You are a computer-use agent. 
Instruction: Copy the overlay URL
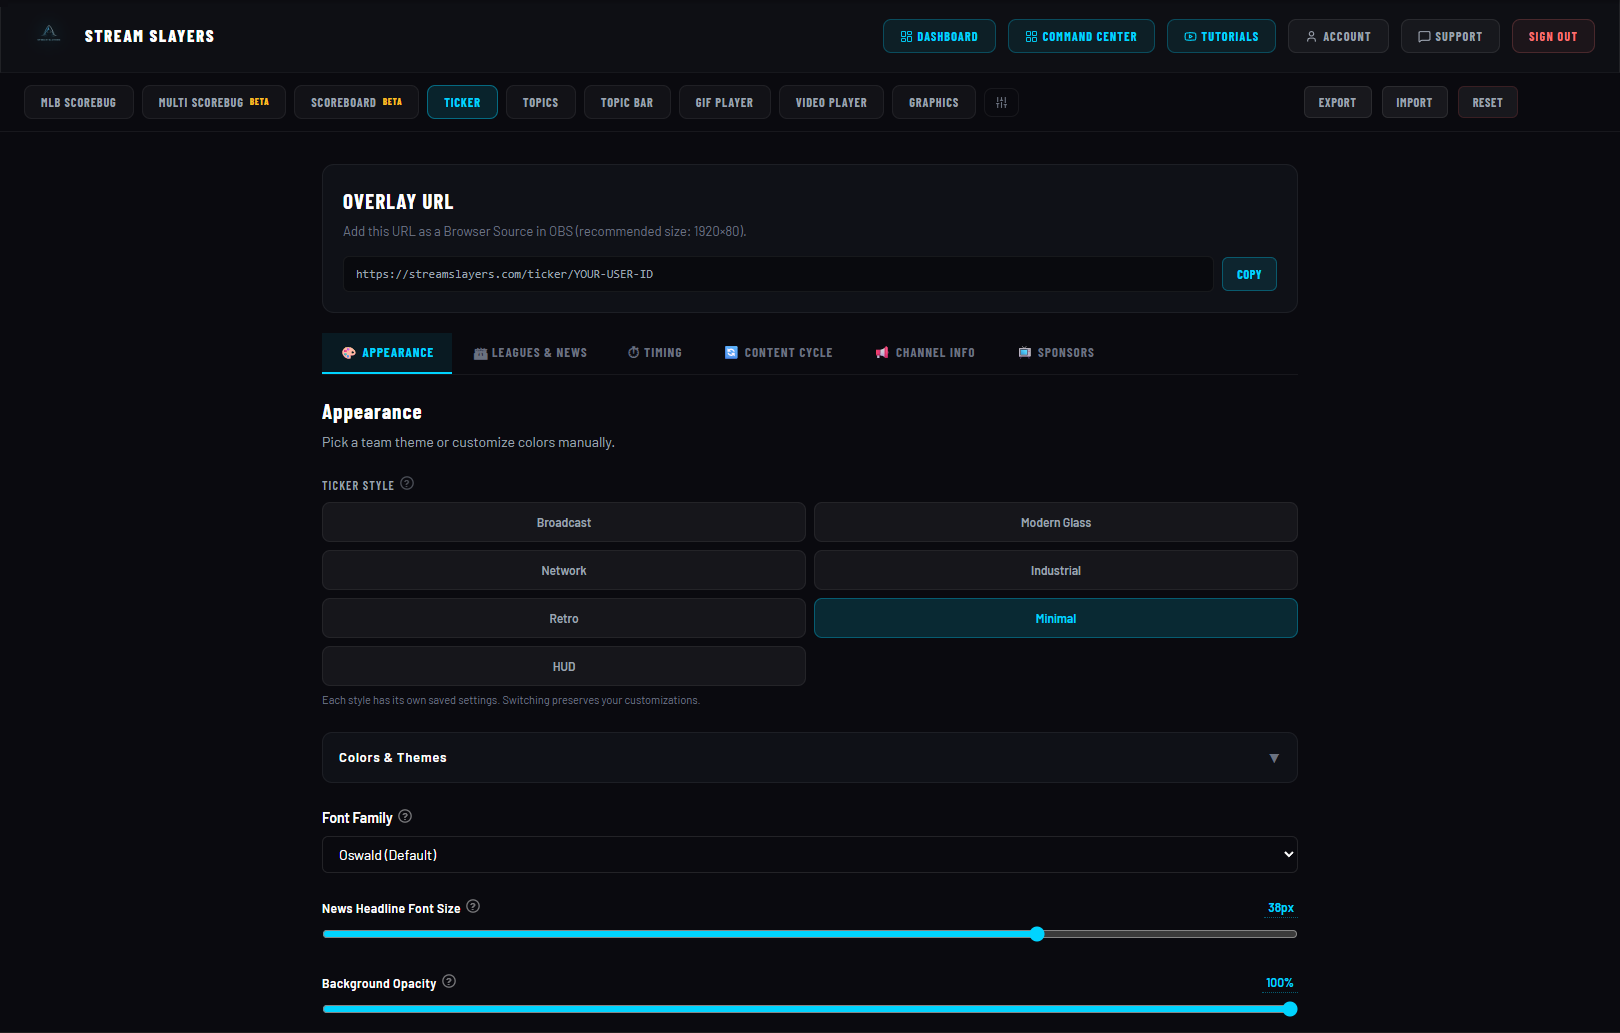click(x=1249, y=274)
